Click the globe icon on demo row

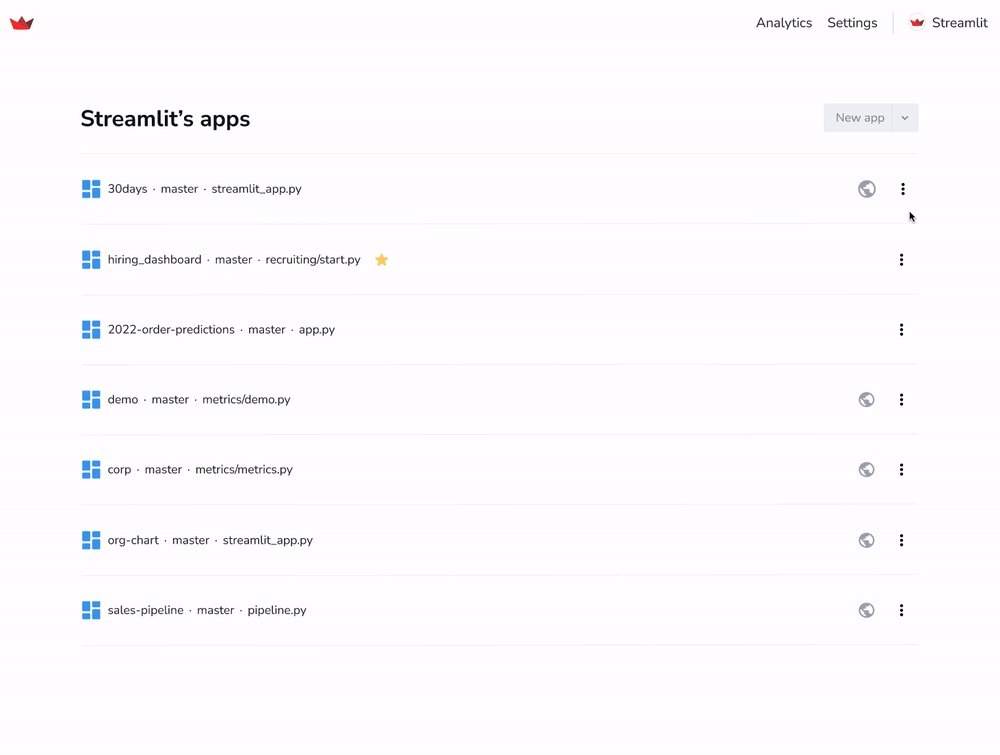coord(867,400)
